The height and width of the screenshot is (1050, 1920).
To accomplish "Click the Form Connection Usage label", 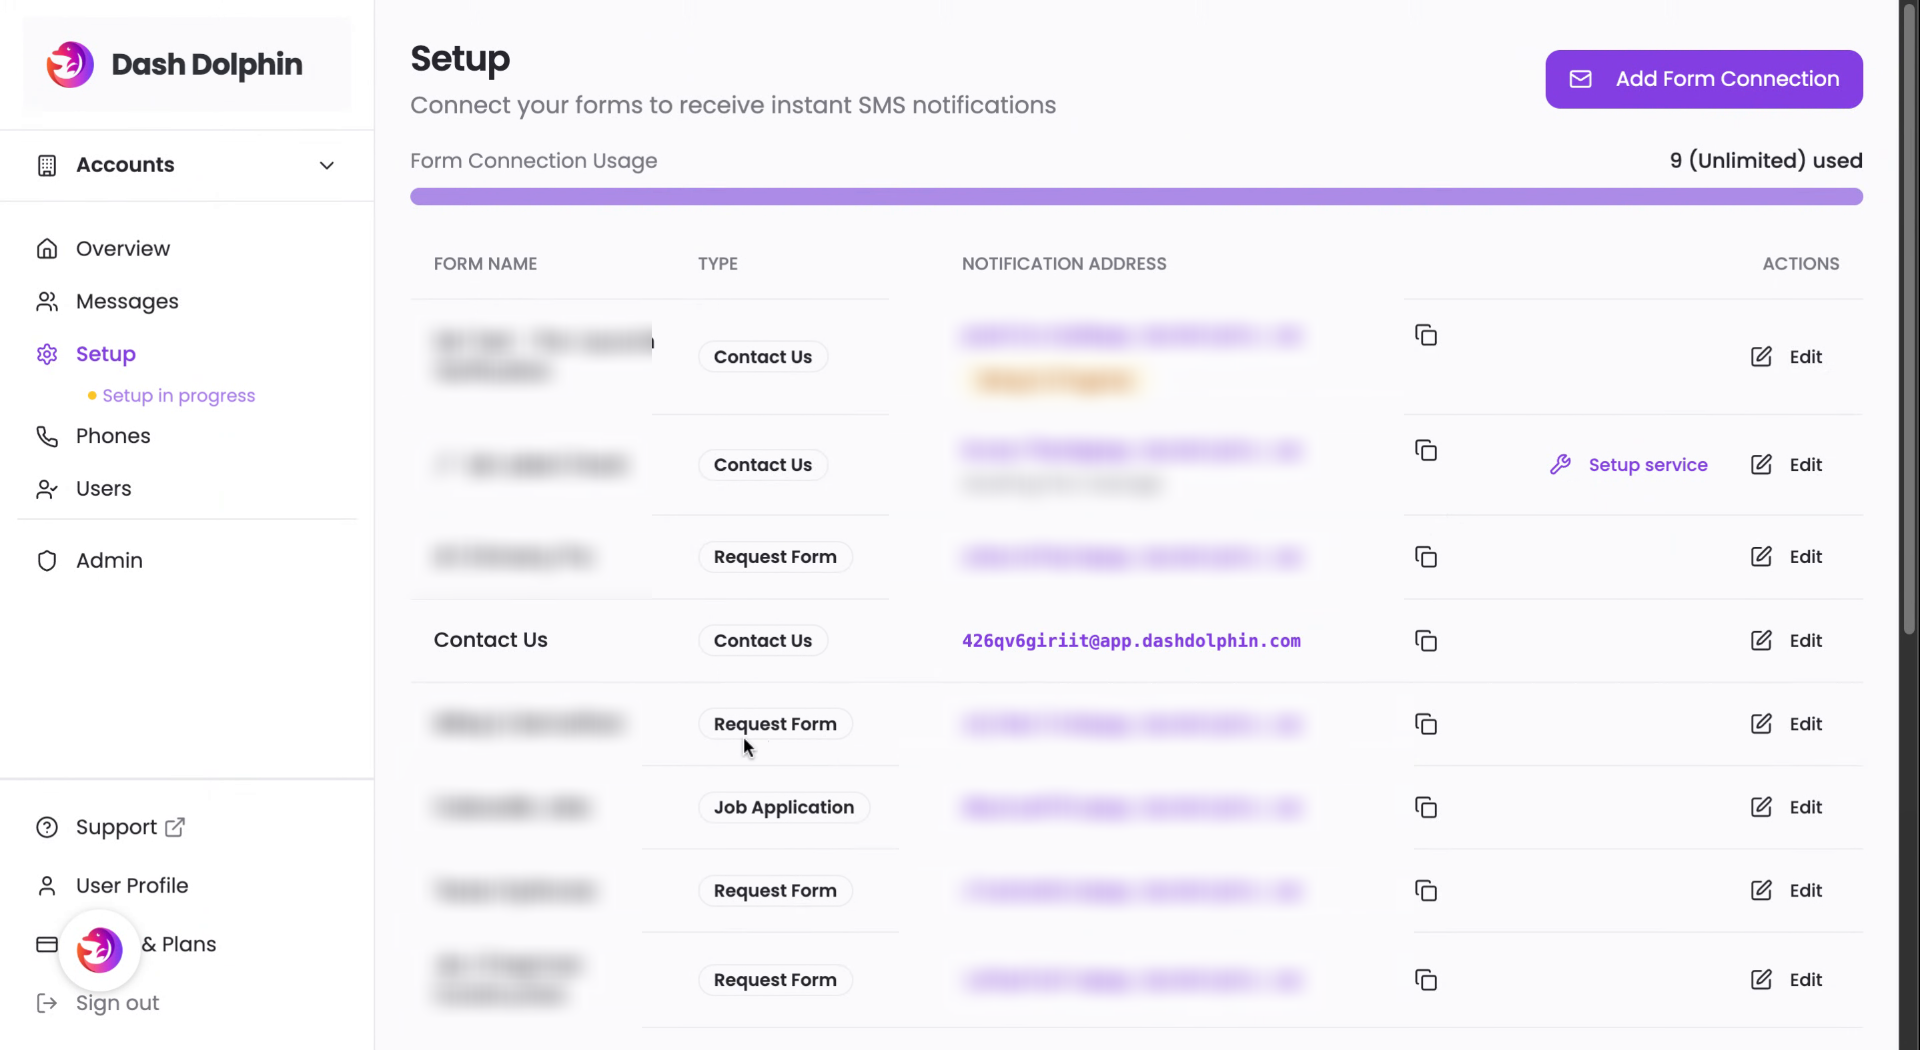I will (533, 160).
